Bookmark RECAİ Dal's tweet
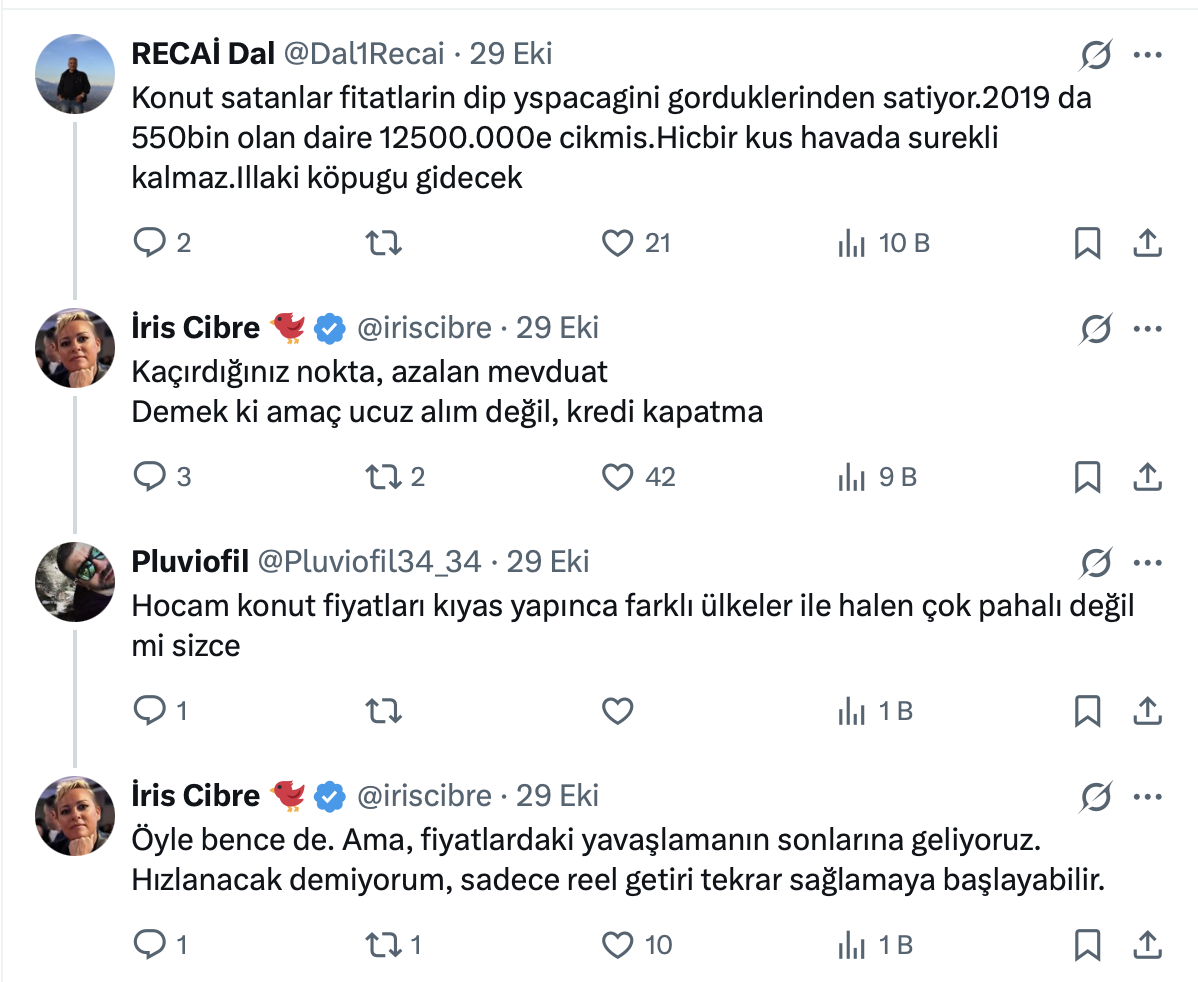 (1087, 242)
